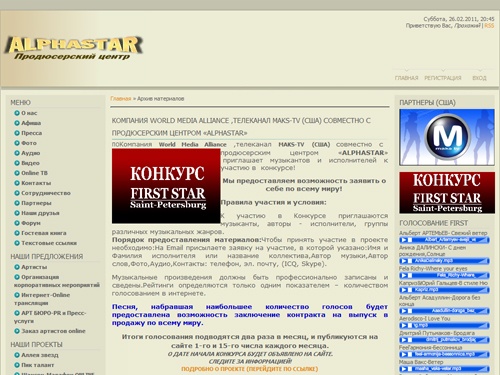Adjust volume on Альберт Артемьев Свежий ветер player
Viewport: 500px width, 375px height.
484,240
